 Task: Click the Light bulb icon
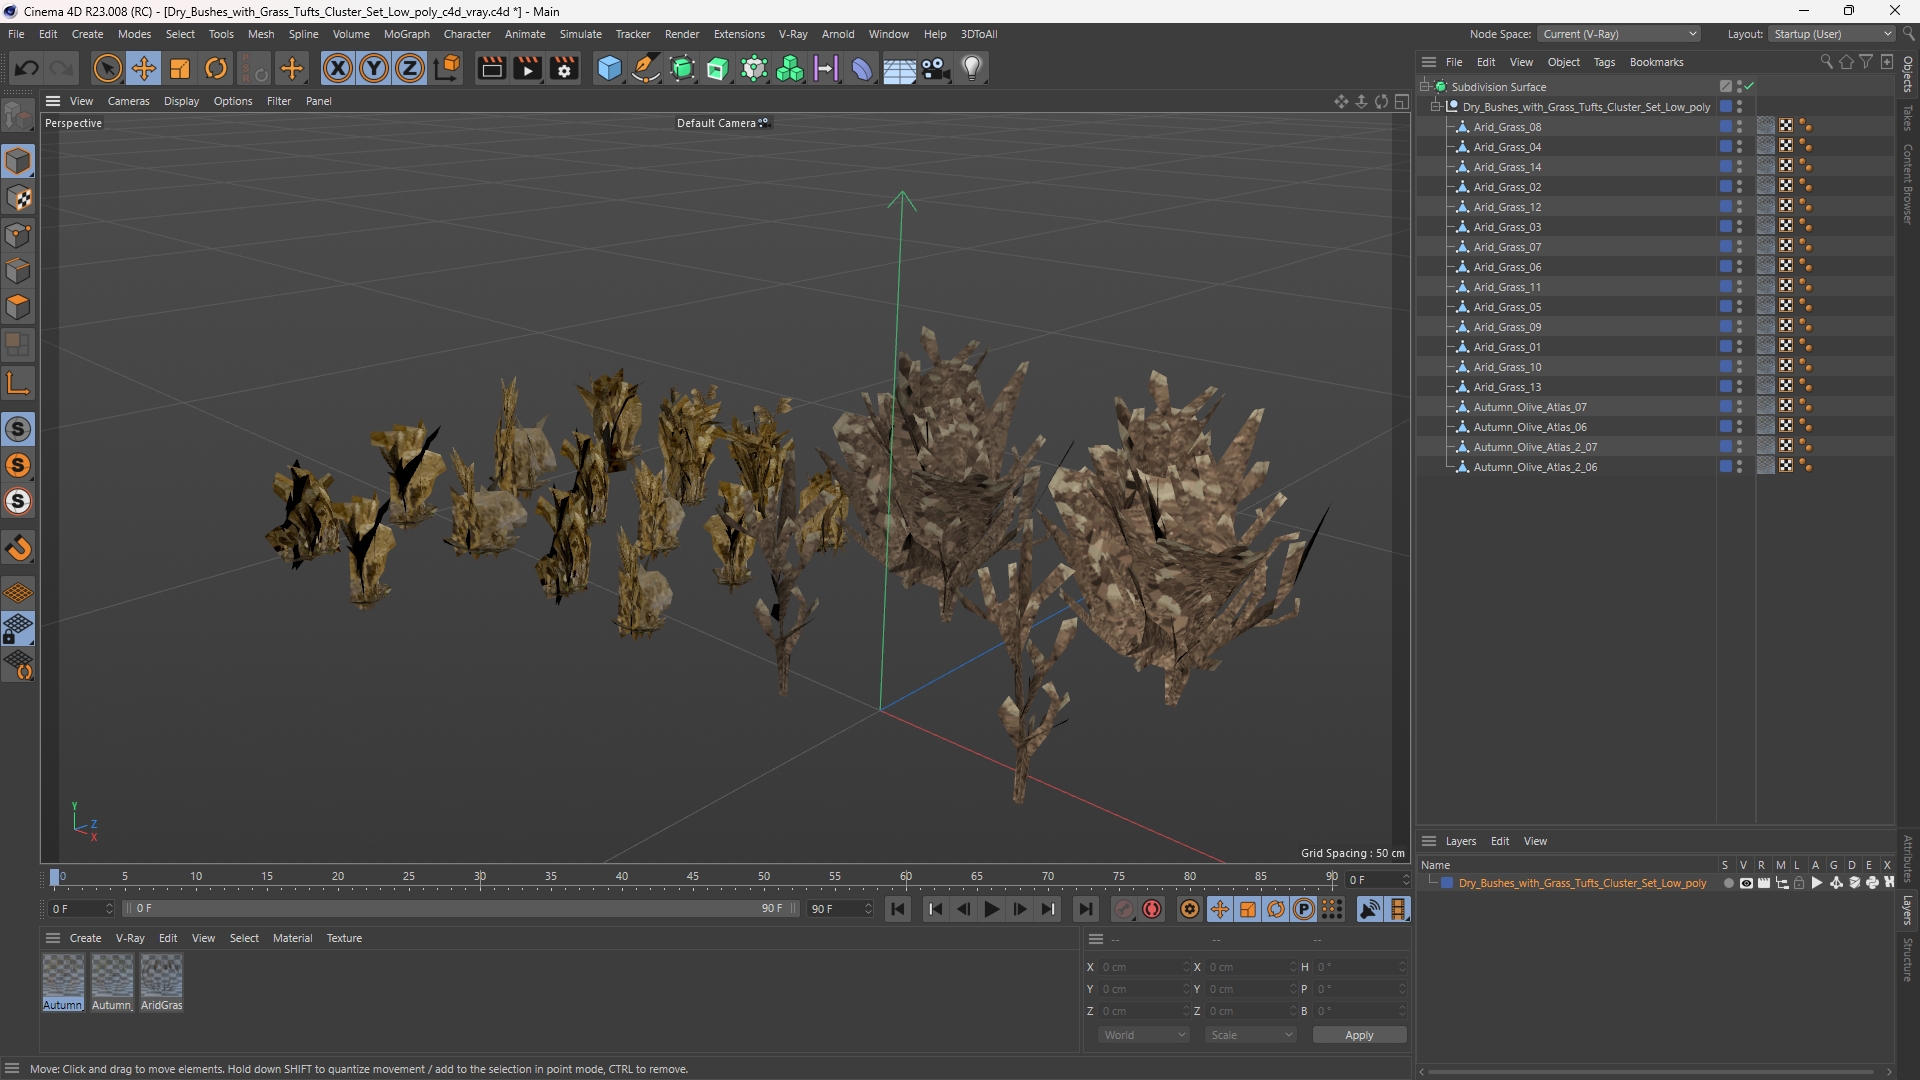click(972, 68)
